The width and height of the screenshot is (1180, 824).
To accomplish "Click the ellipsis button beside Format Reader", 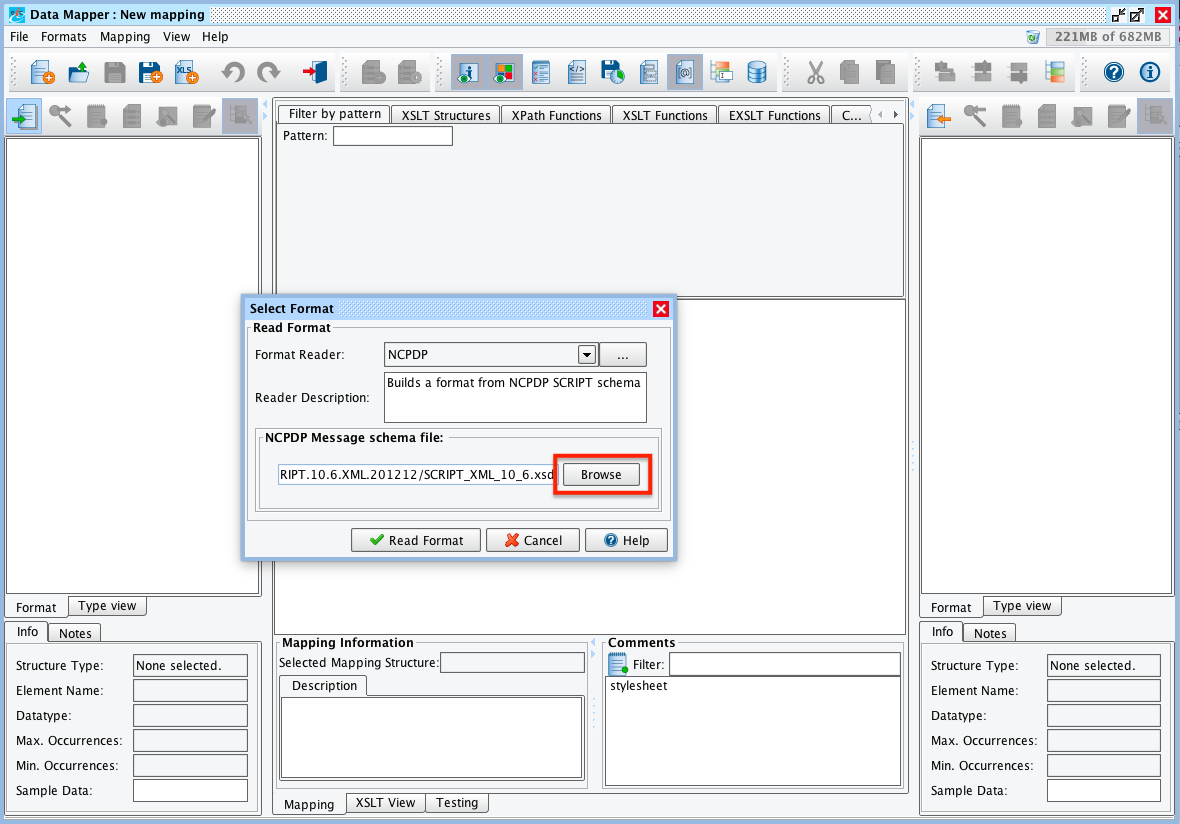I will 622,354.
